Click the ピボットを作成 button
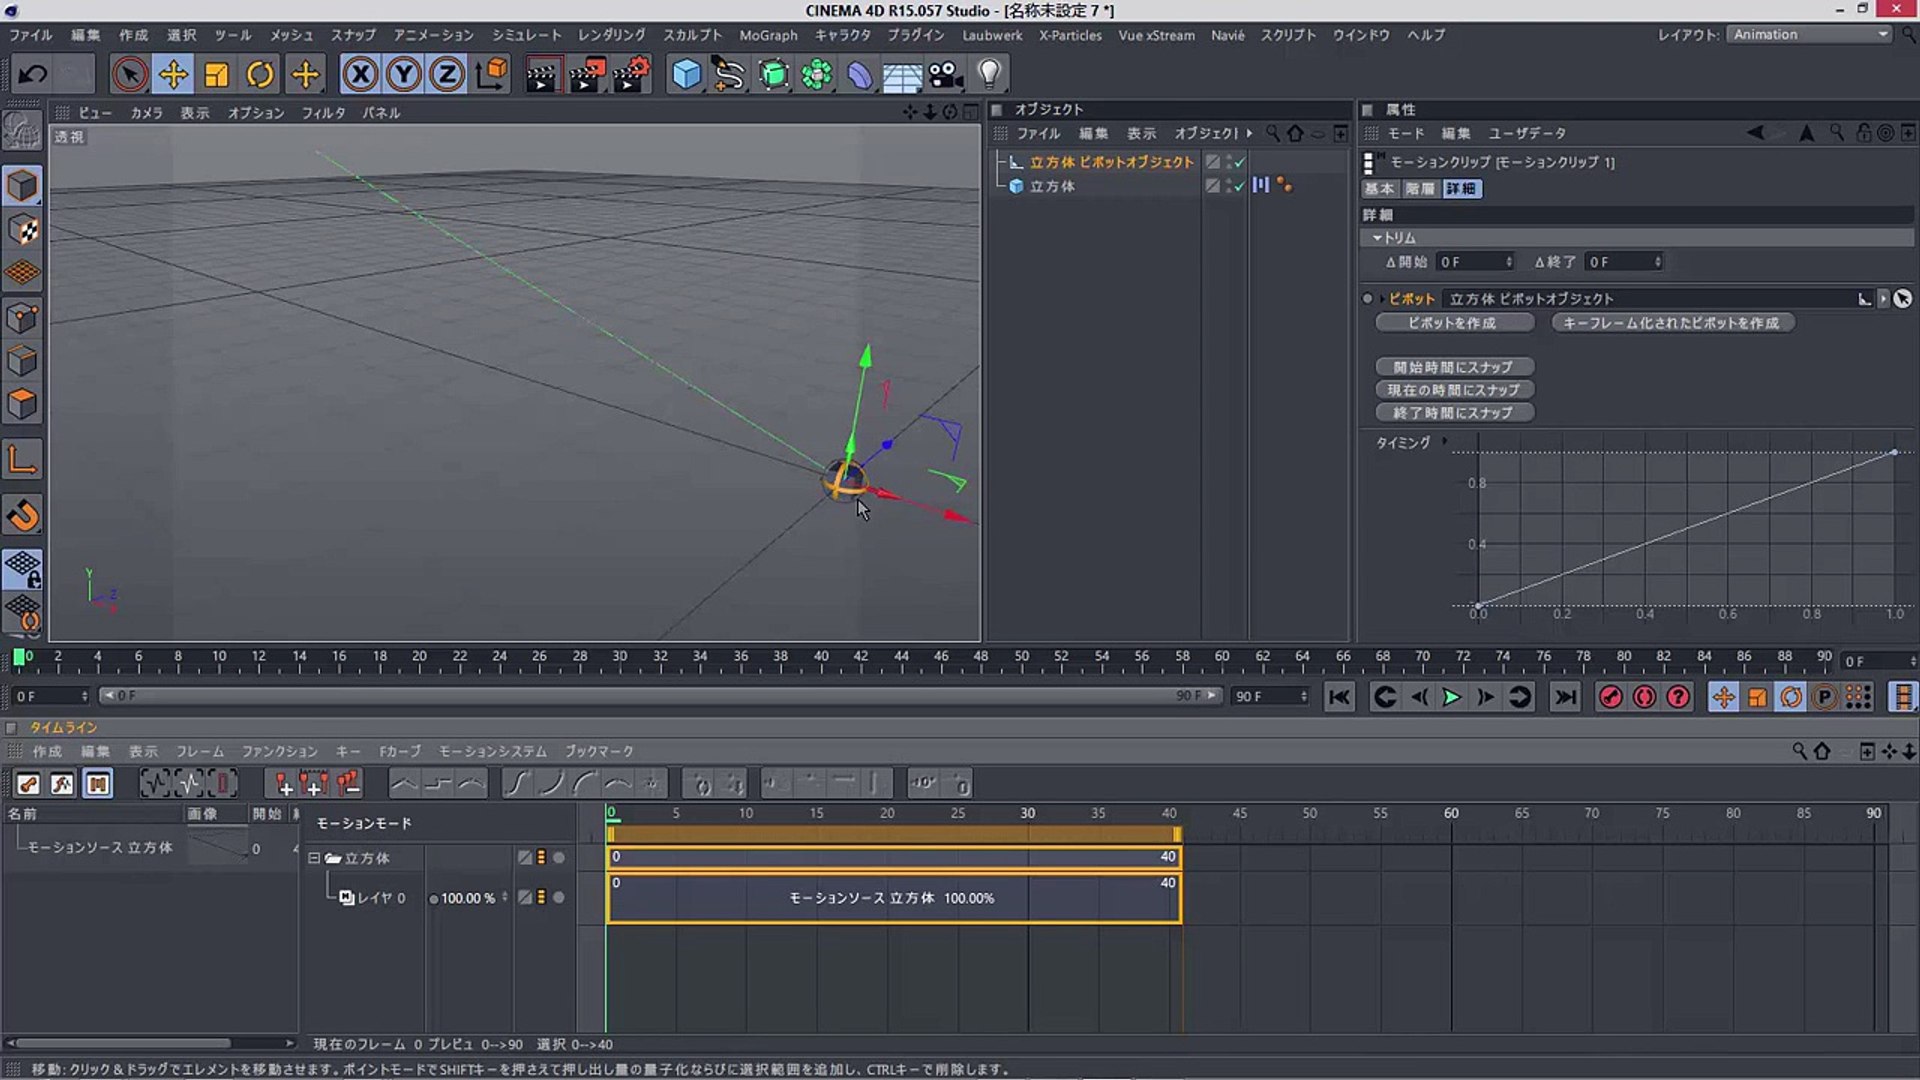The height and width of the screenshot is (1080, 1920). click(1453, 323)
